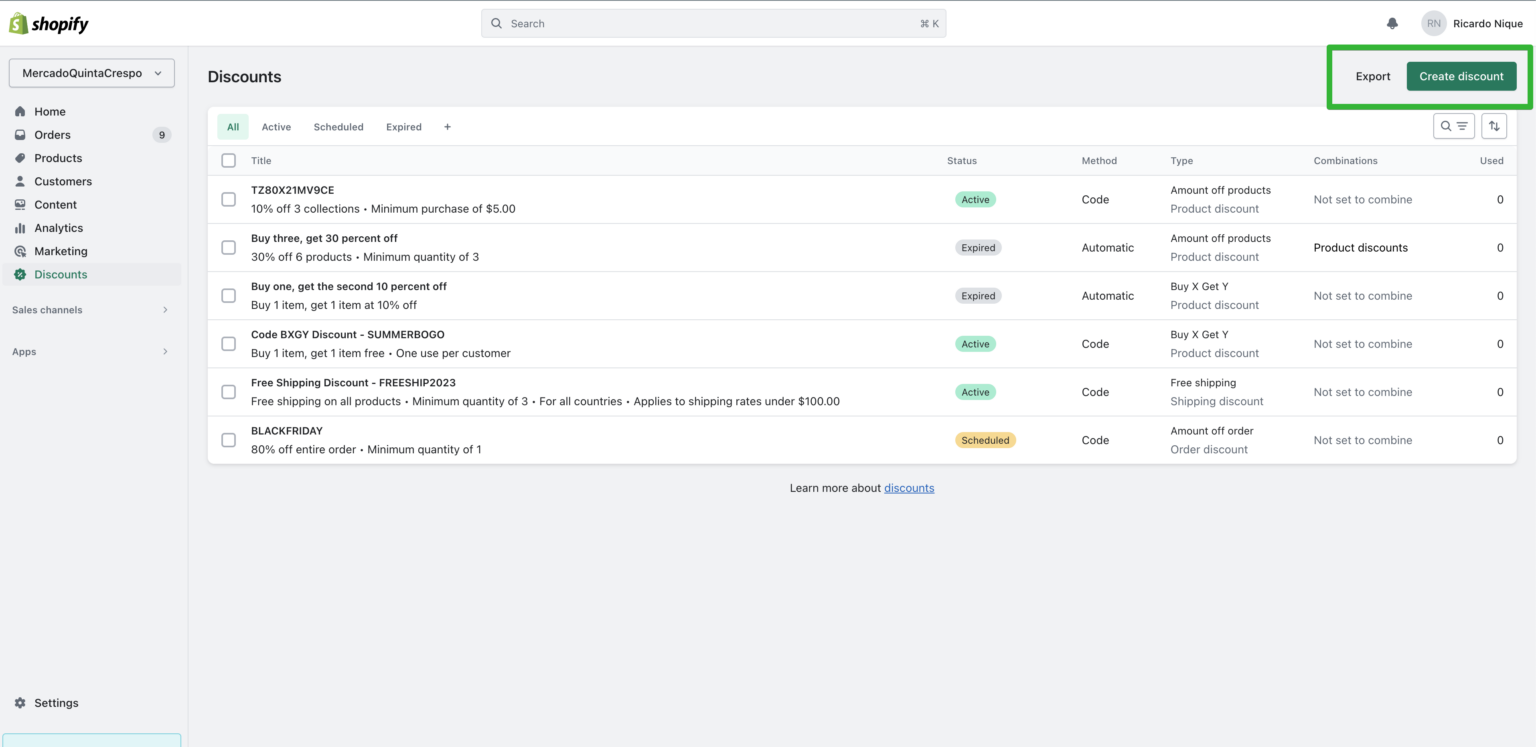Switch to the Expired tab
The width and height of the screenshot is (1536, 747).
[x=403, y=126]
